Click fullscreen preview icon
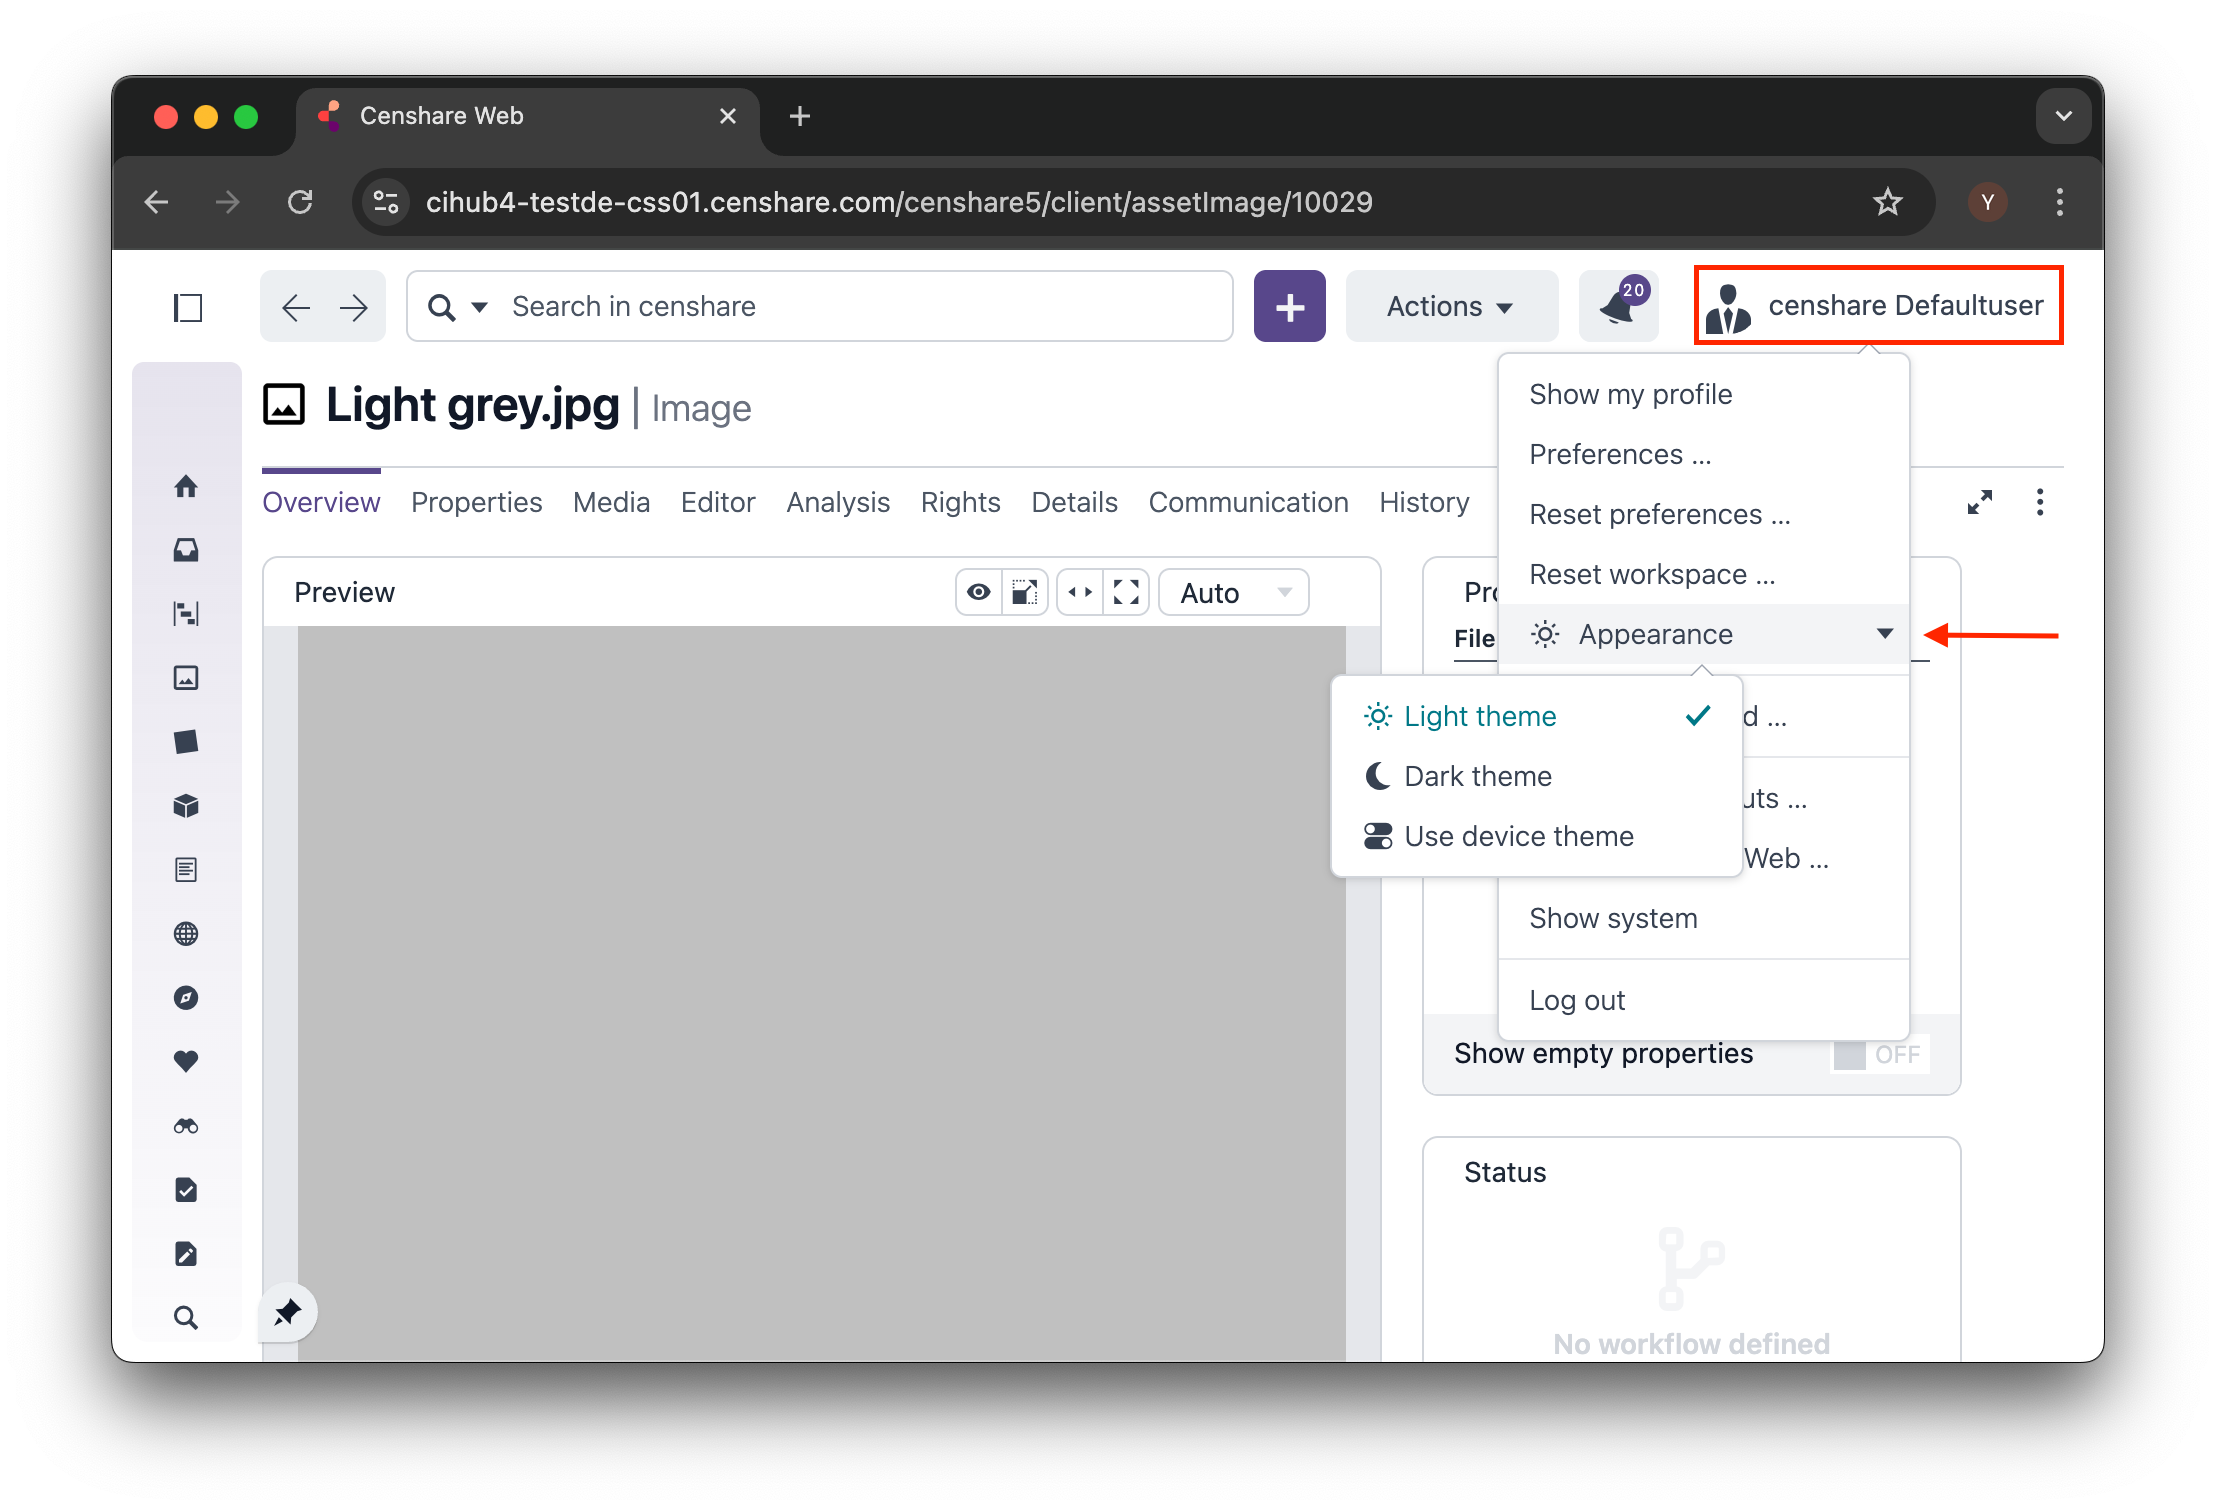Image resolution: width=2216 pixels, height=1510 pixels. click(x=1126, y=593)
